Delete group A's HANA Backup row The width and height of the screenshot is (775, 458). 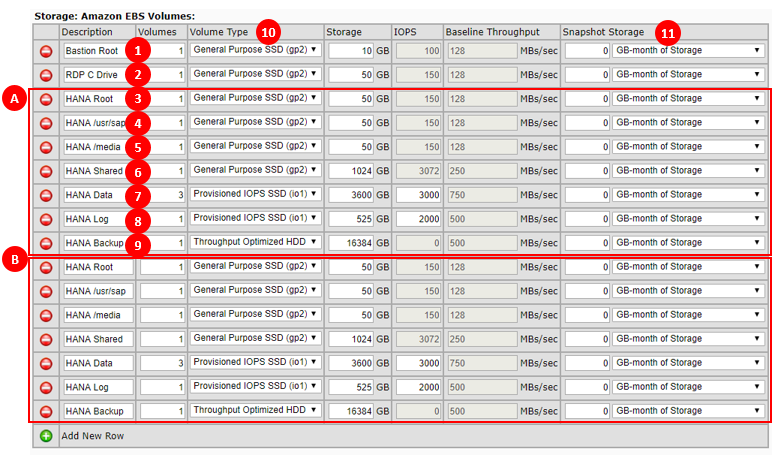tap(46, 243)
